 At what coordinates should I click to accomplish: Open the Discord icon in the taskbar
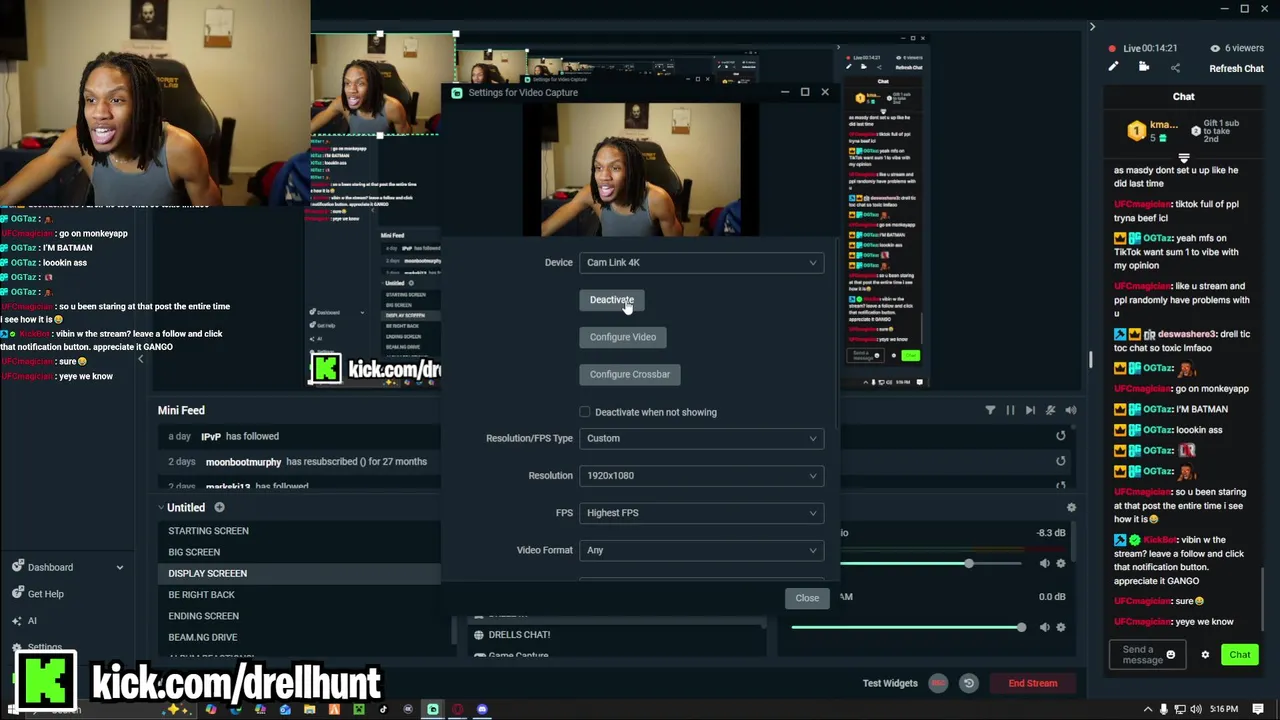pyautogui.click(x=482, y=709)
